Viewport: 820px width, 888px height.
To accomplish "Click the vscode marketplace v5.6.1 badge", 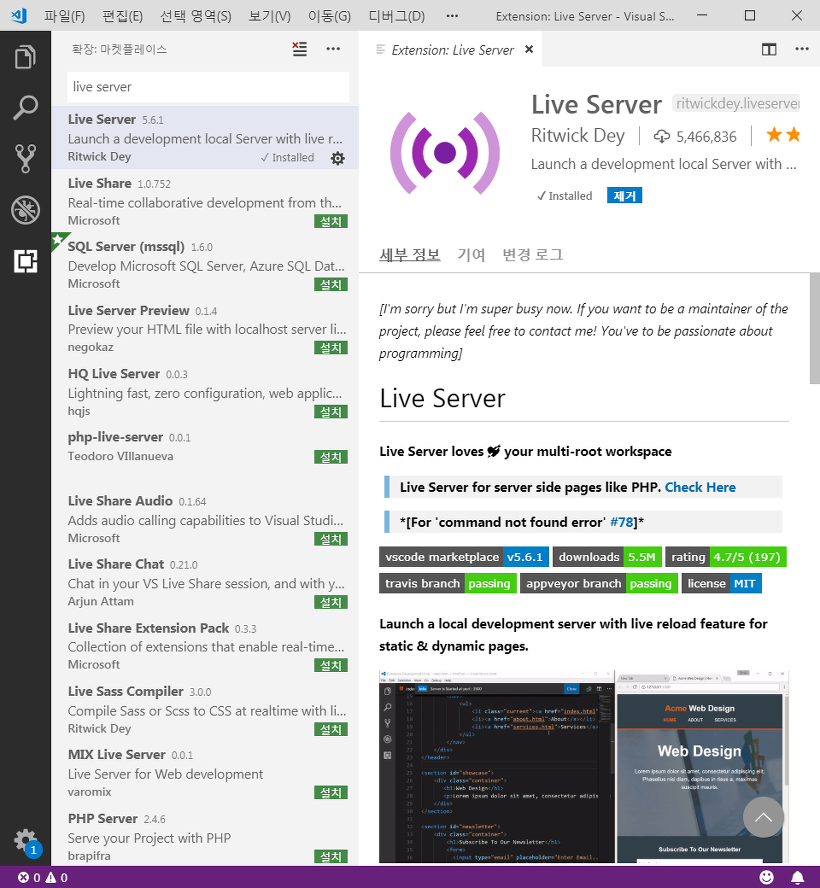I will point(464,557).
